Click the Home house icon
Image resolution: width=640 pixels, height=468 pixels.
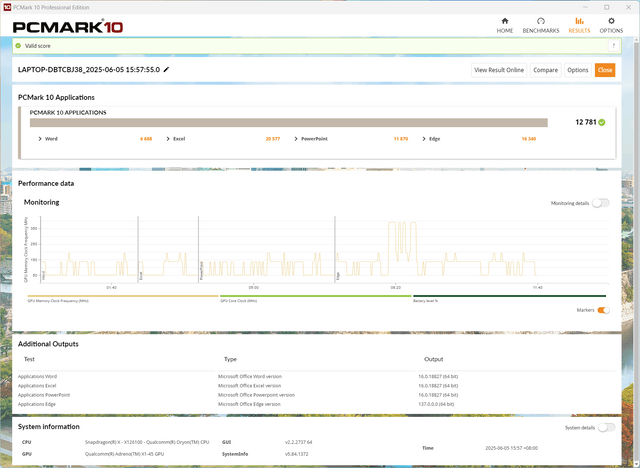(505, 21)
